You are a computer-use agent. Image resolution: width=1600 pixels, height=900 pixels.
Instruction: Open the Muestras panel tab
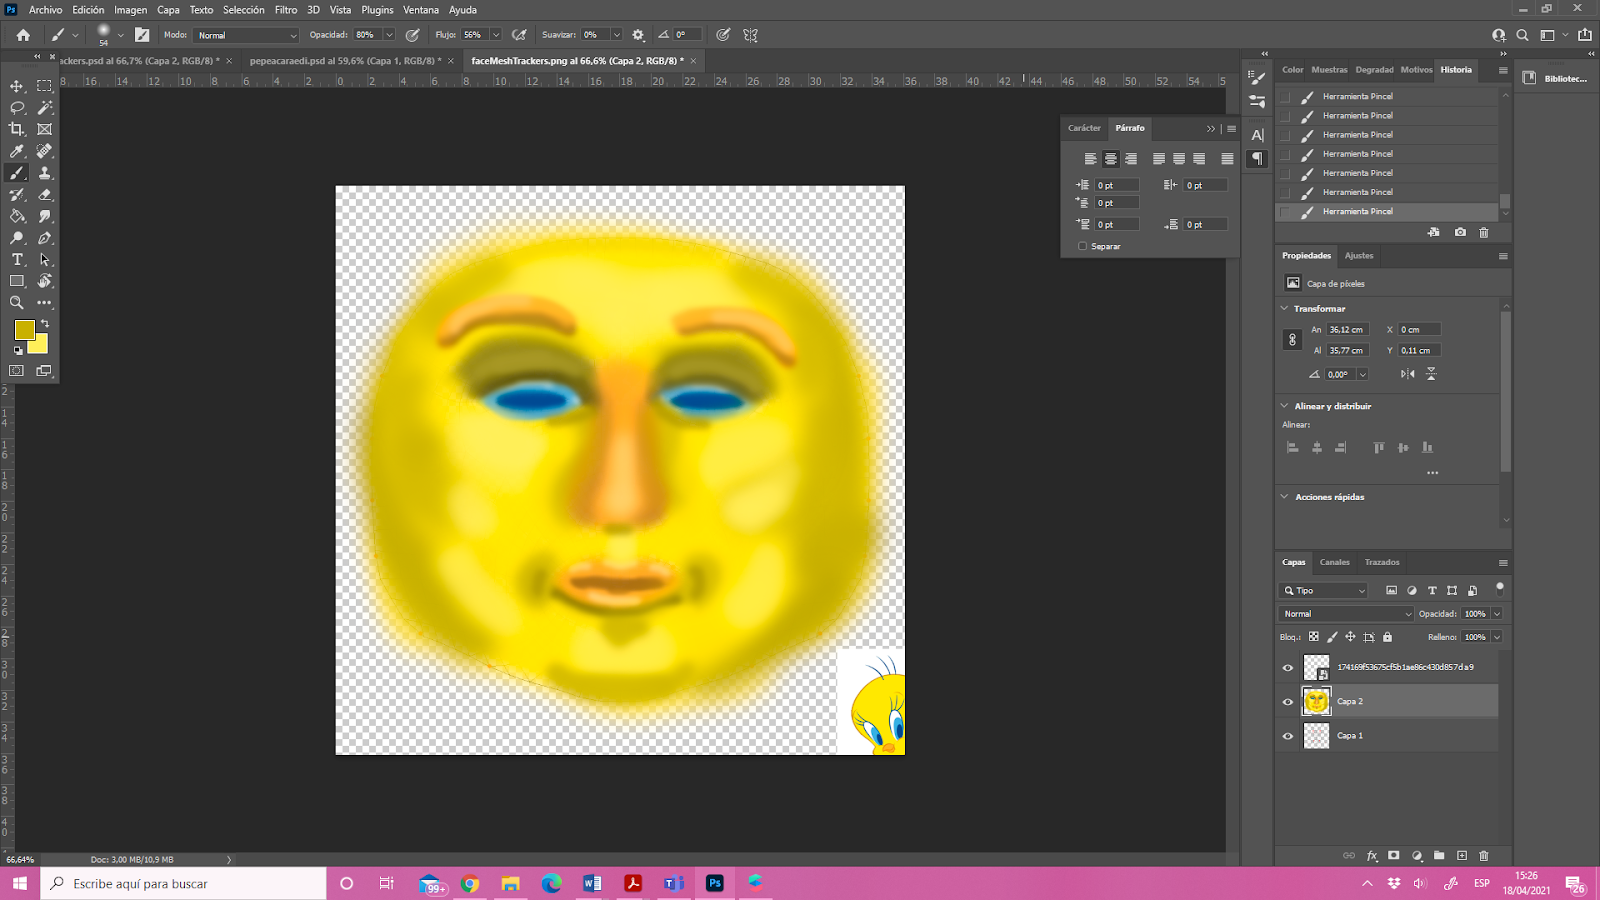(x=1329, y=70)
